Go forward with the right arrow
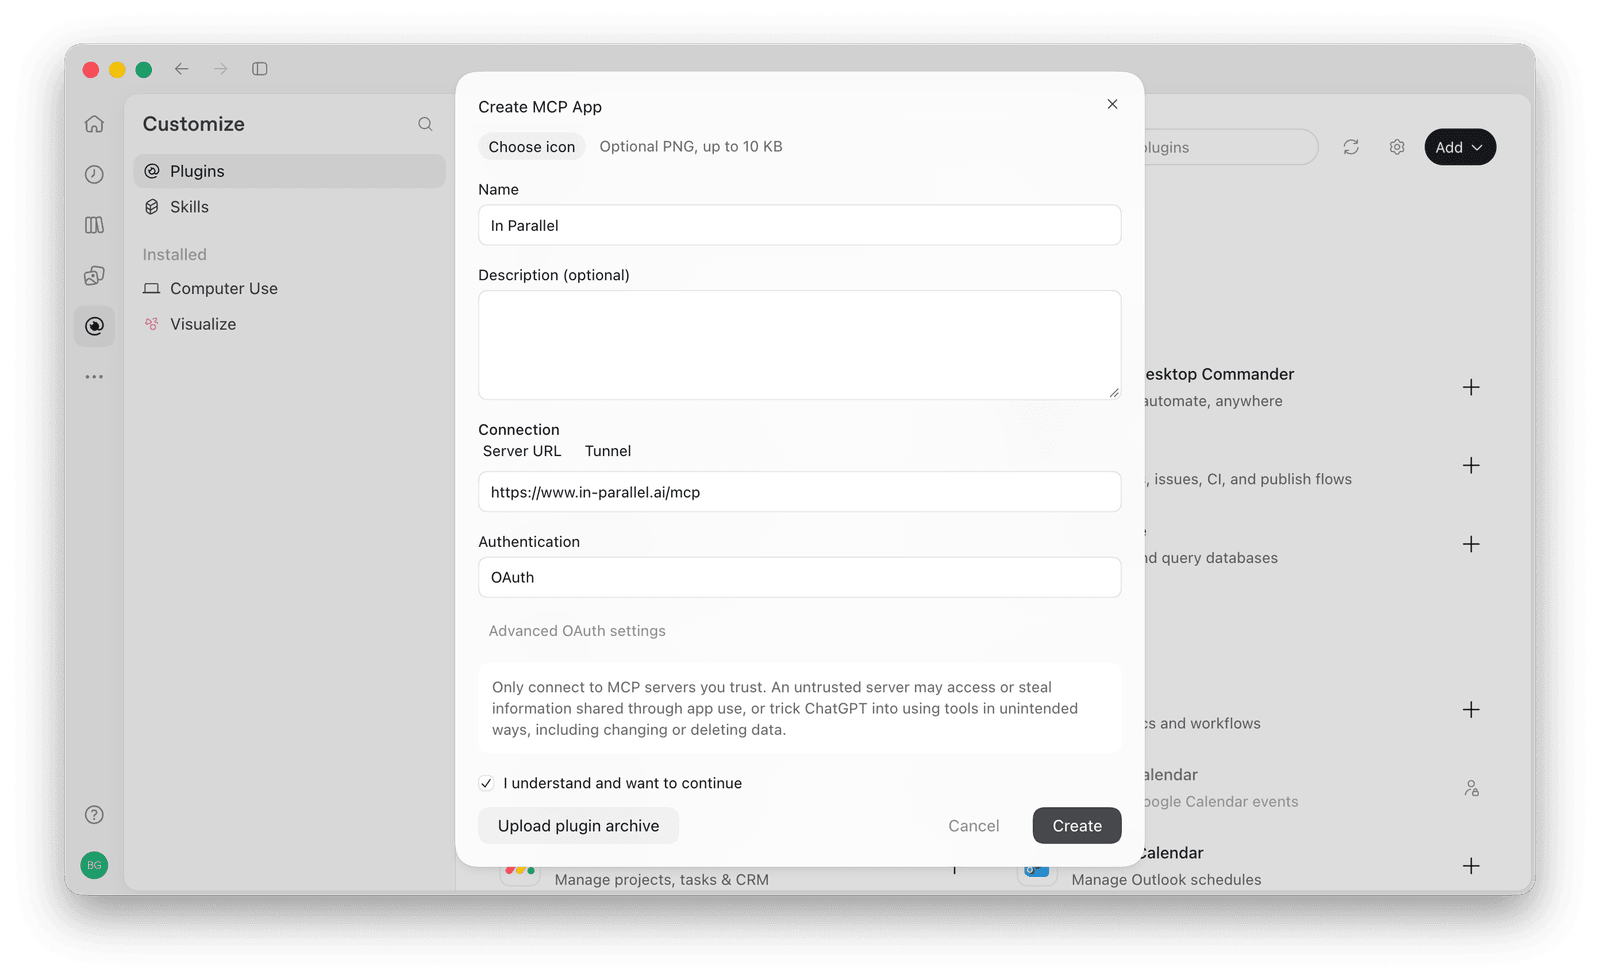The image size is (1600, 980). point(220,69)
